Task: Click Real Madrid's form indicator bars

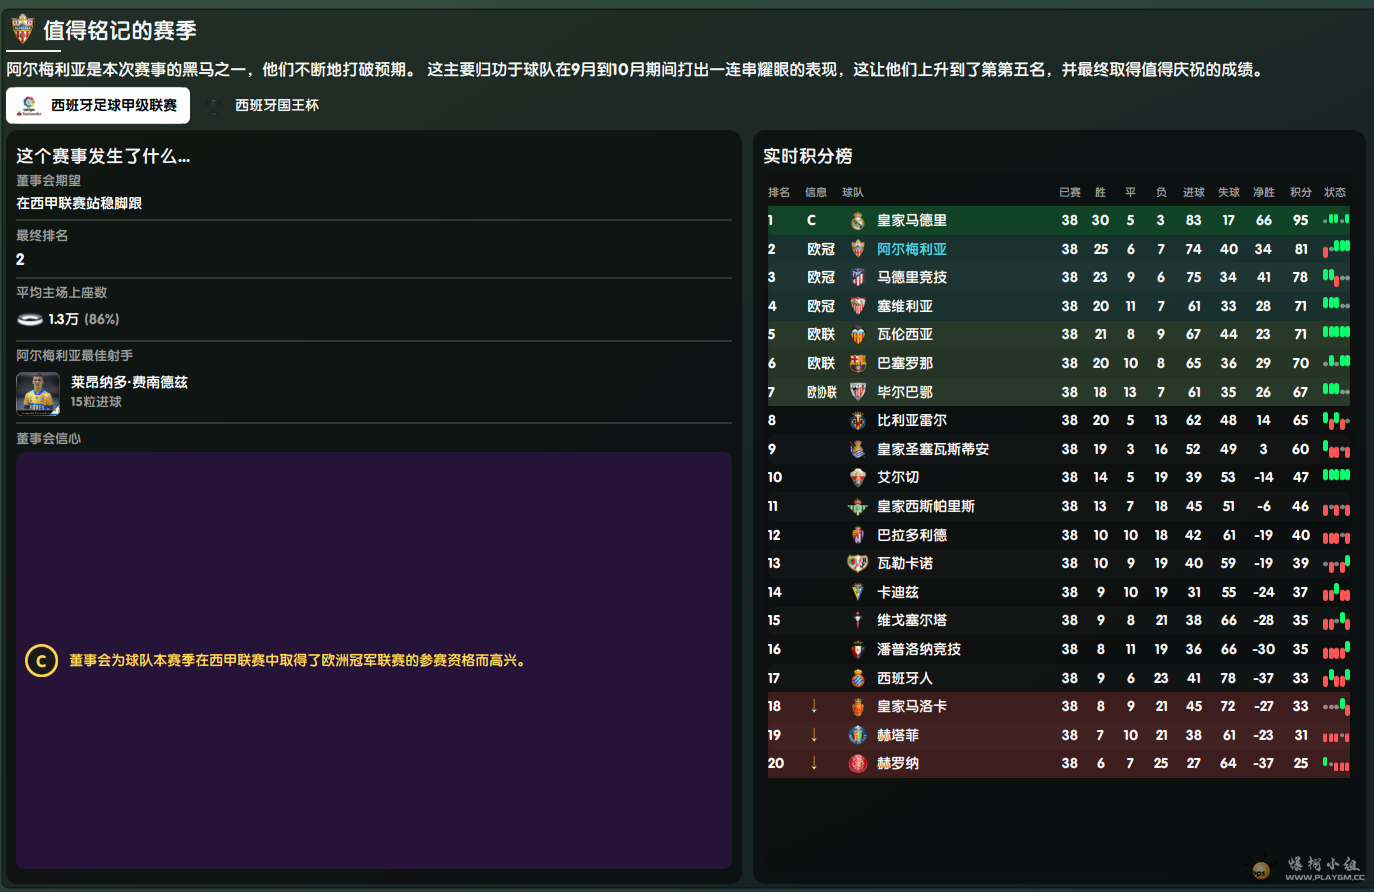Action: click(x=1336, y=220)
